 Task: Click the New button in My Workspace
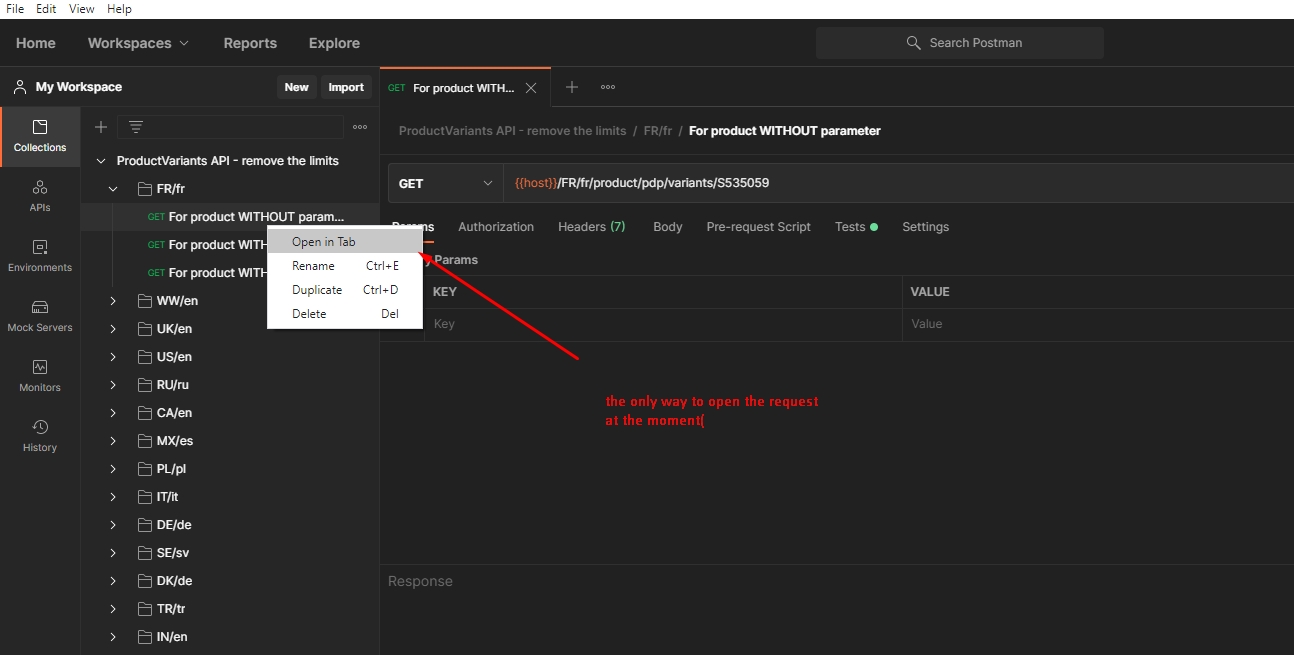tap(296, 87)
